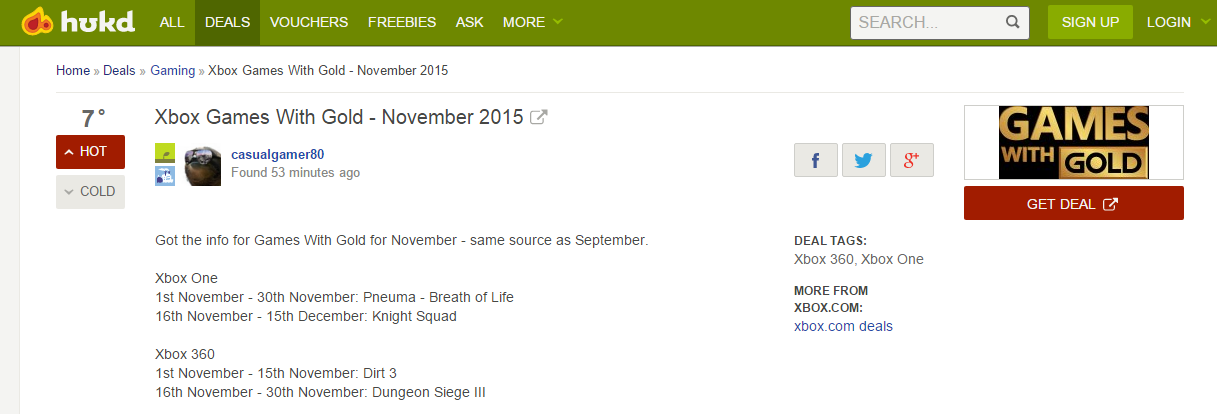Expand the MORE menu

pyautogui.click(x=533, y=22)
